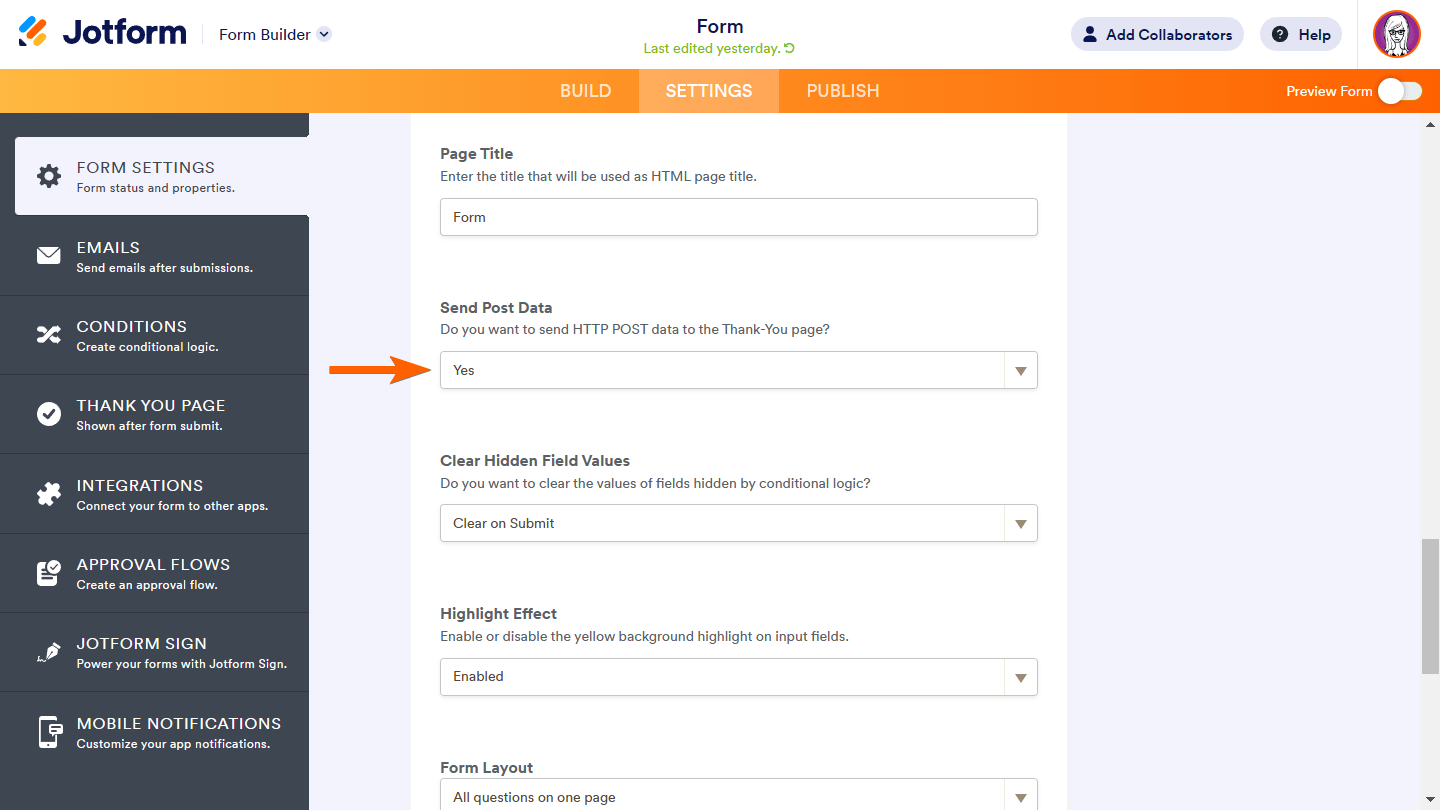1440x810 pixels.
Task: Switch to the PUBLISH tab
Action: (843, 91)
